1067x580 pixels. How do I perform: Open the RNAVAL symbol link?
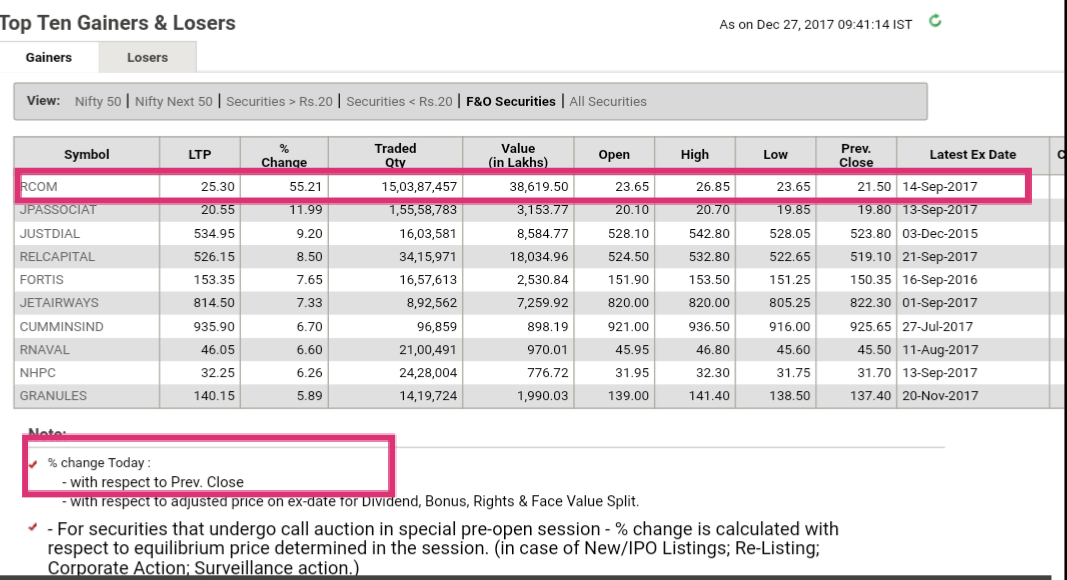pos(44,350)
